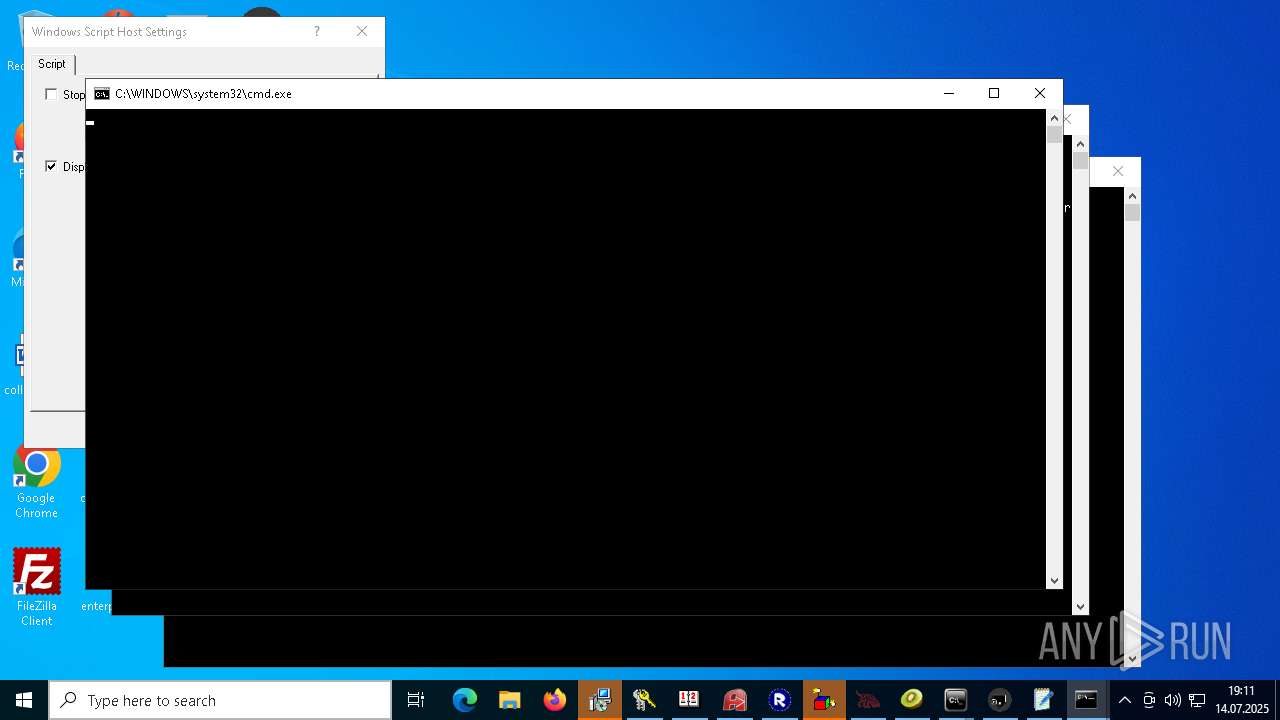
Task: Open File Explorer from the taskbar
Action: tap(509, 700)
